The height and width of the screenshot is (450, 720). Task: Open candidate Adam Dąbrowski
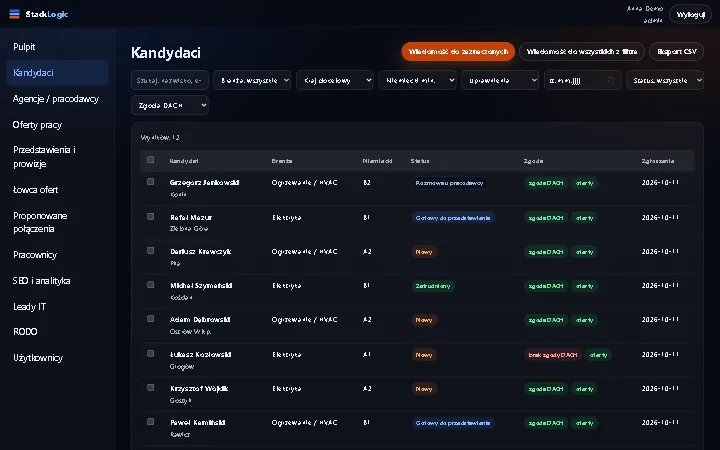point(200,319)
